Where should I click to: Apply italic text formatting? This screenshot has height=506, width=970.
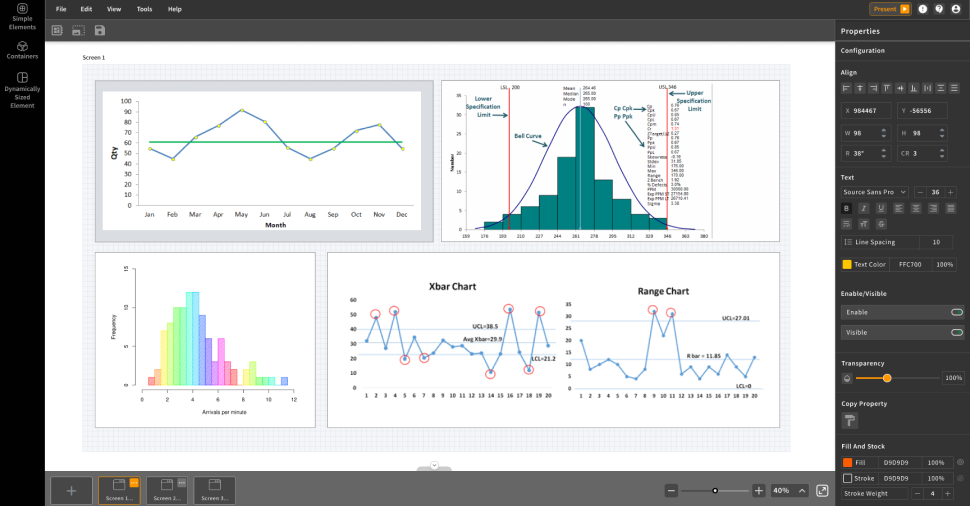coord(863,208)
